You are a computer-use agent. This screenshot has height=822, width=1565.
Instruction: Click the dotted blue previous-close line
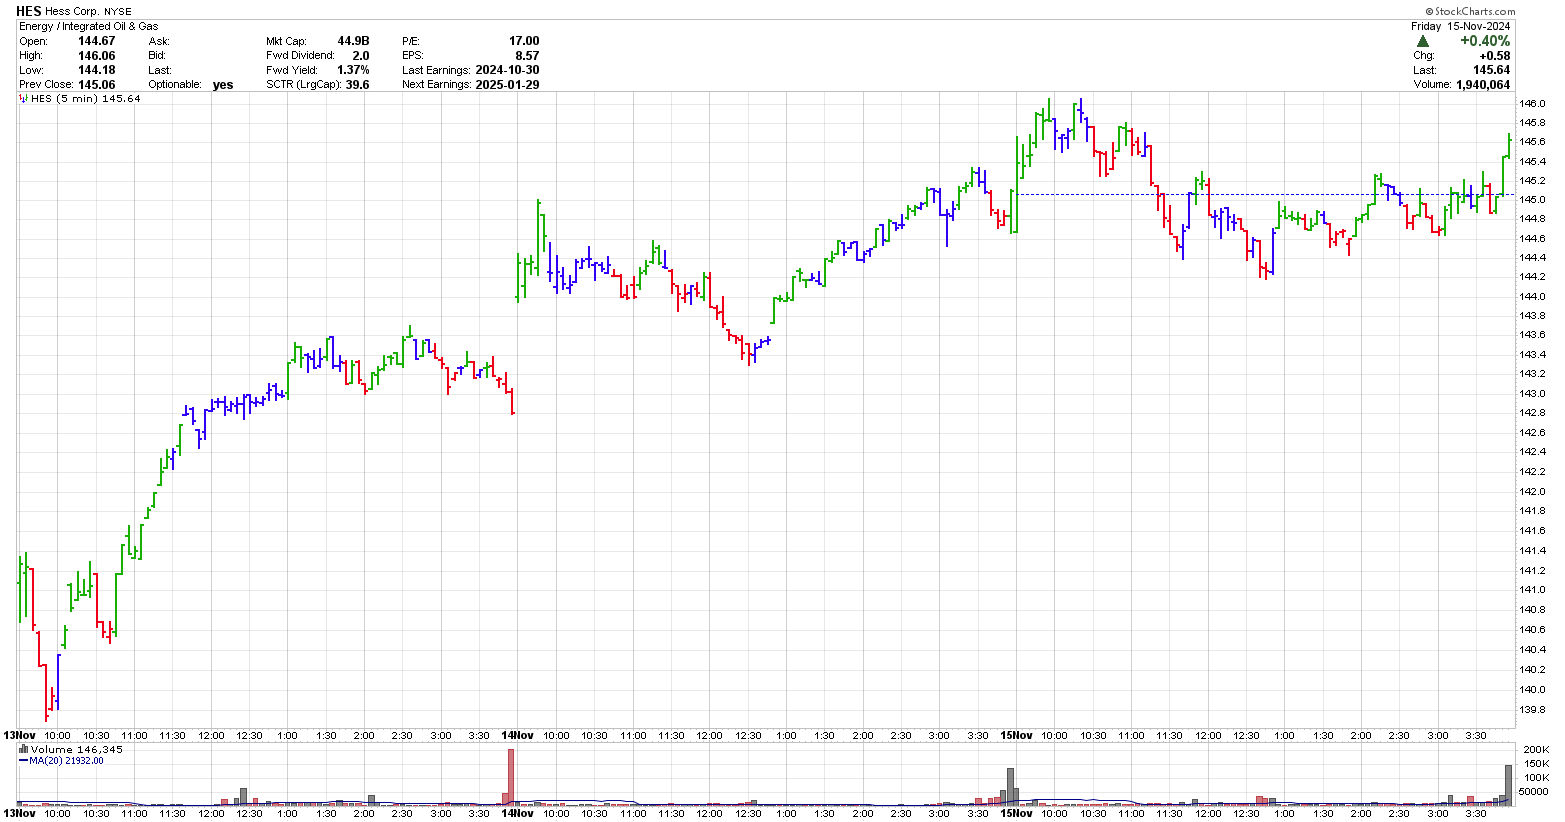(1265, 194)
